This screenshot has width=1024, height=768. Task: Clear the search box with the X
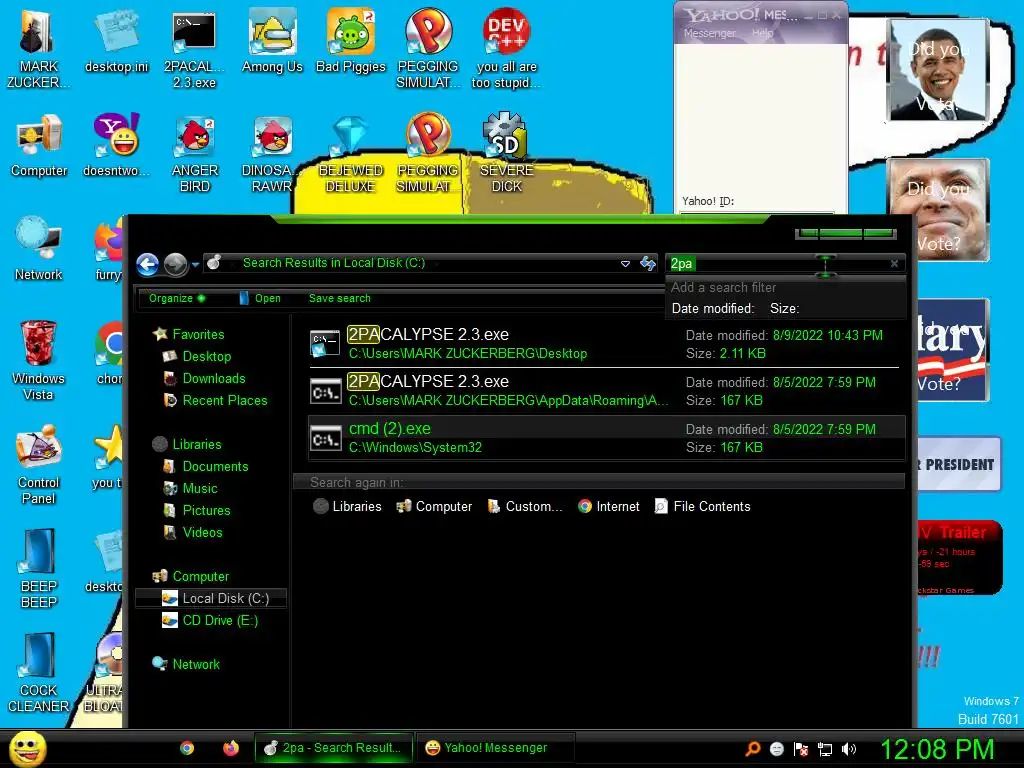click(x=894, y=264)
